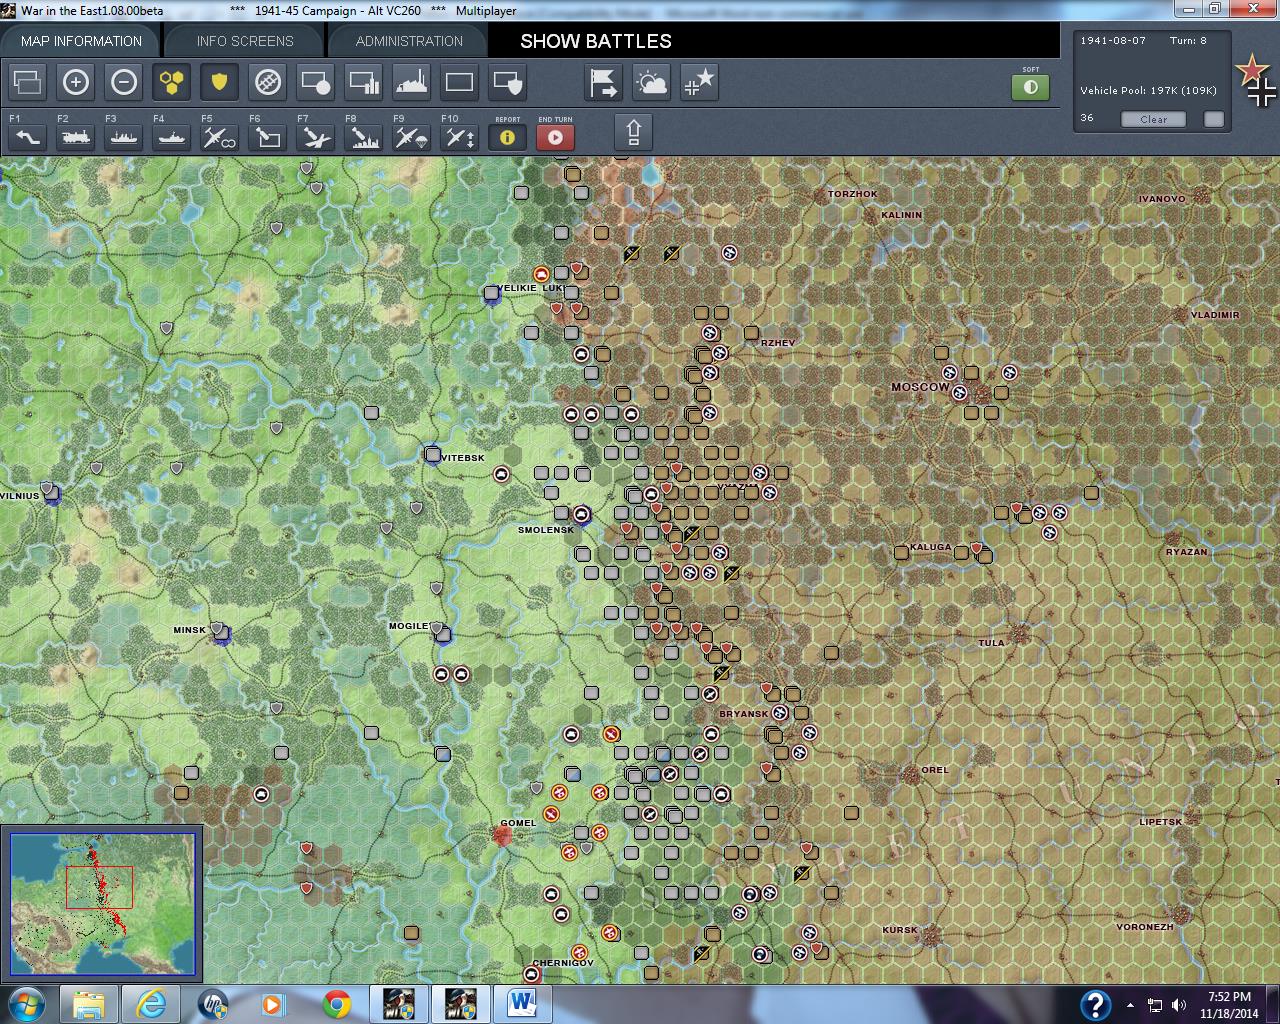Click the Clear button
This screenshot has width=1280, height=1024.
pos(1153,119)
